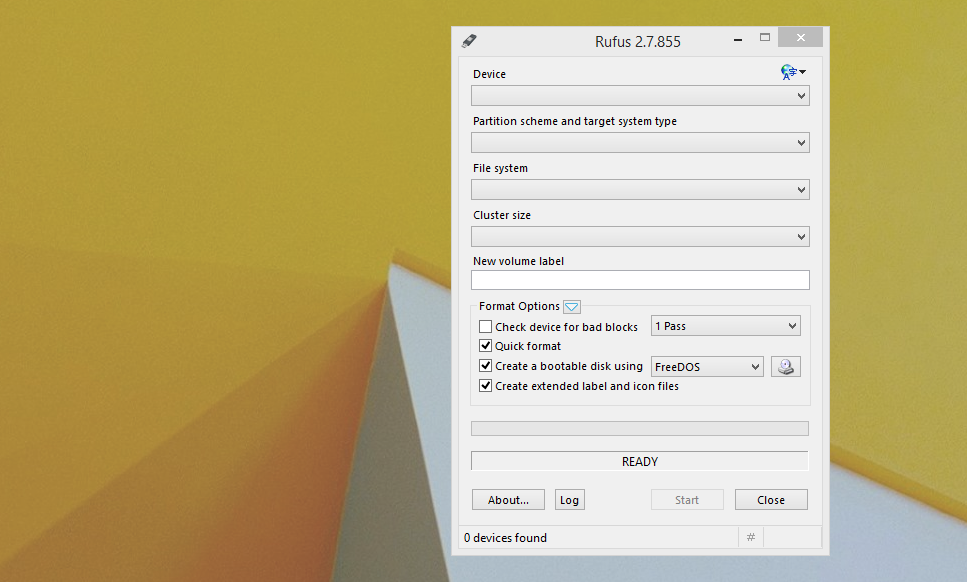Click the hash checksum # button

(x=751, y=538)
